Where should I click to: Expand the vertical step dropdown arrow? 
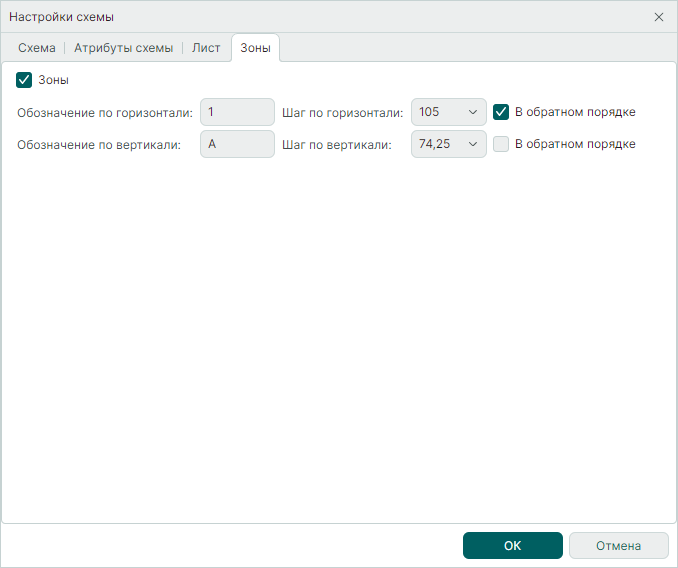473,144
